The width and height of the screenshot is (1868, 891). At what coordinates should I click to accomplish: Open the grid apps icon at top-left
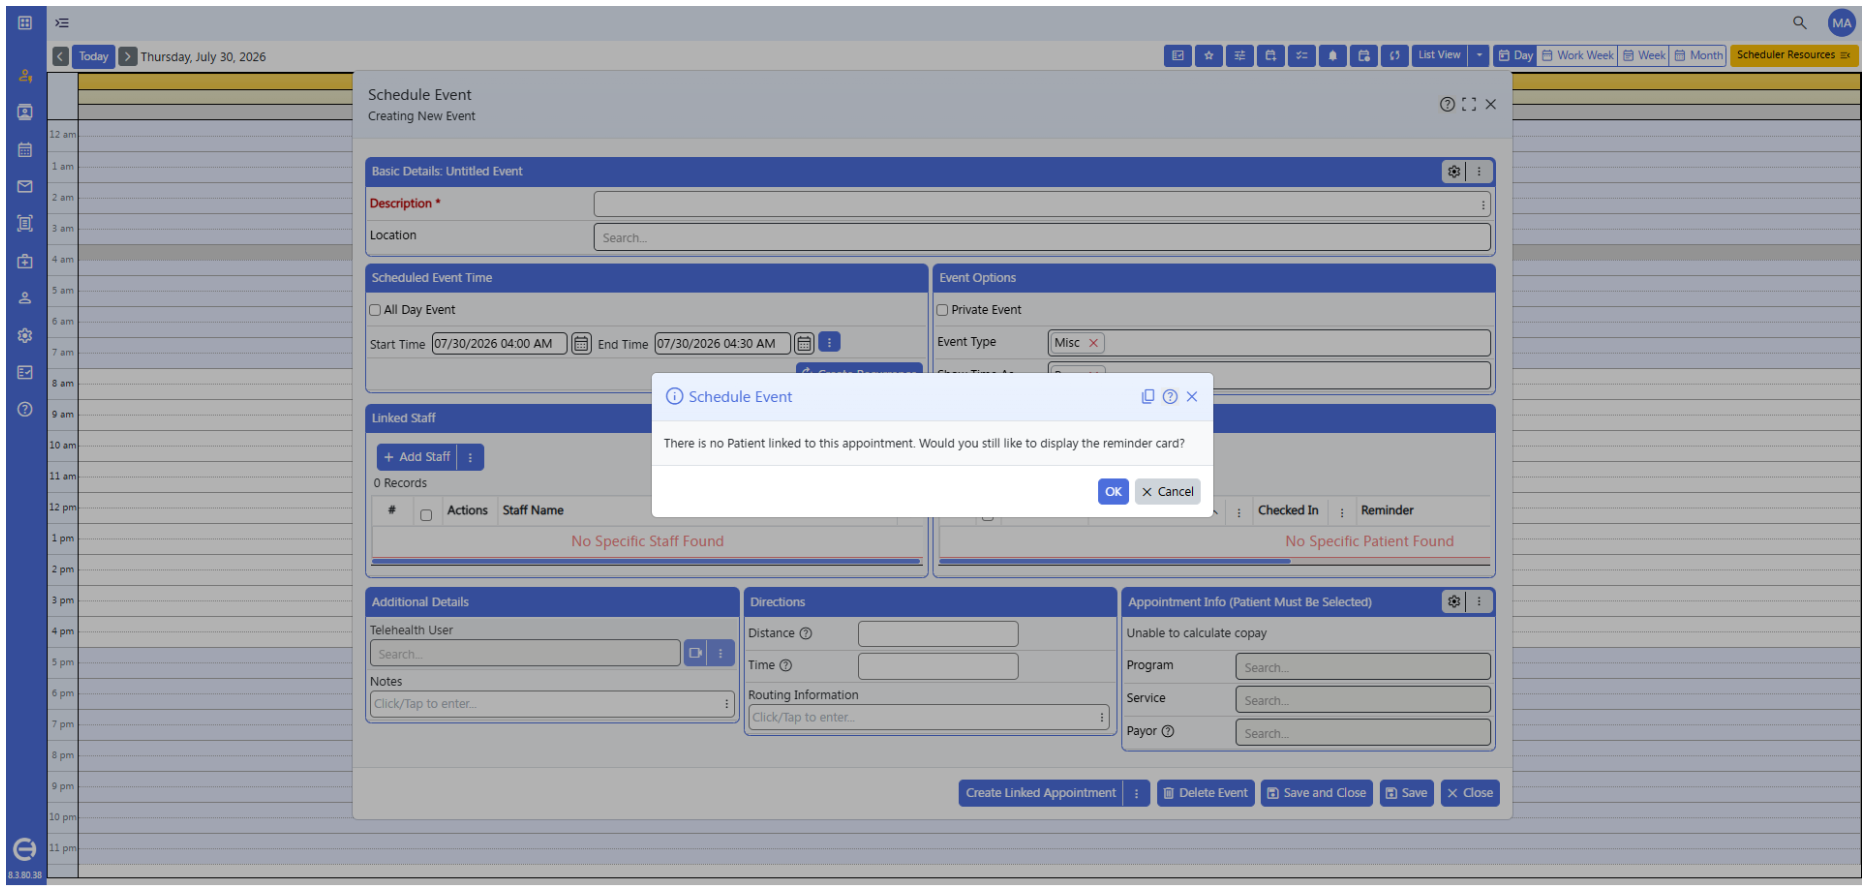25,22
